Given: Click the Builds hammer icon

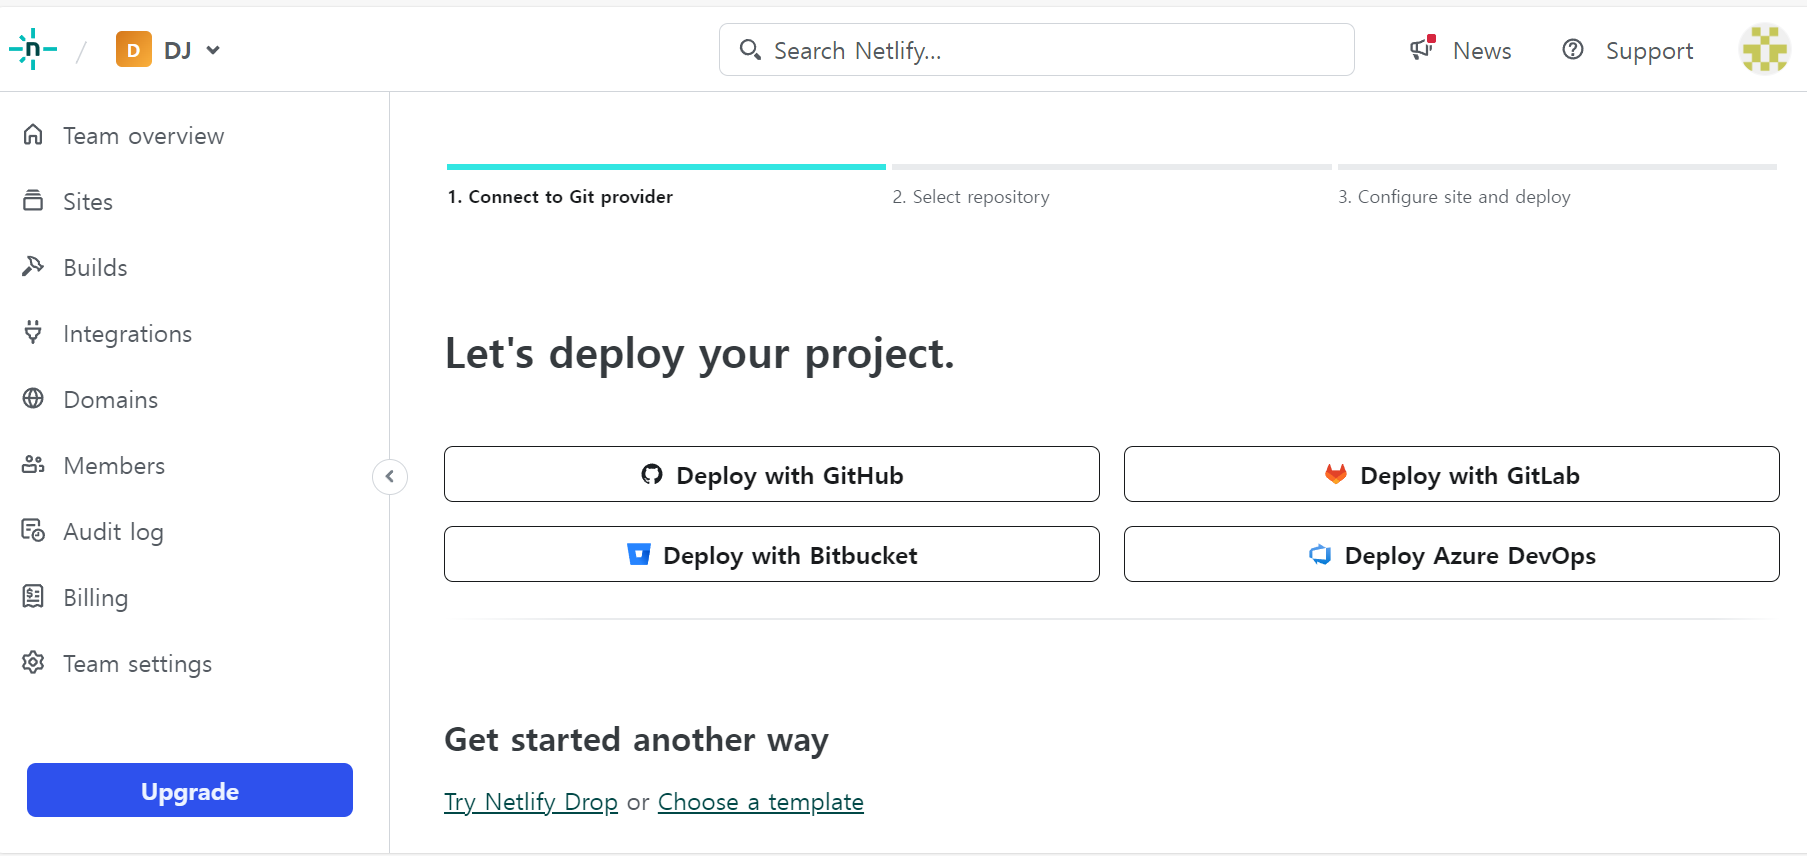Looking at the screenshot, I should click(x=33, y=266).
